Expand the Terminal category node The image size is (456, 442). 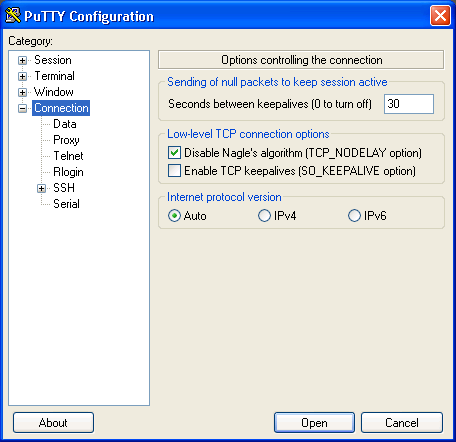click(x=22, y=76)
